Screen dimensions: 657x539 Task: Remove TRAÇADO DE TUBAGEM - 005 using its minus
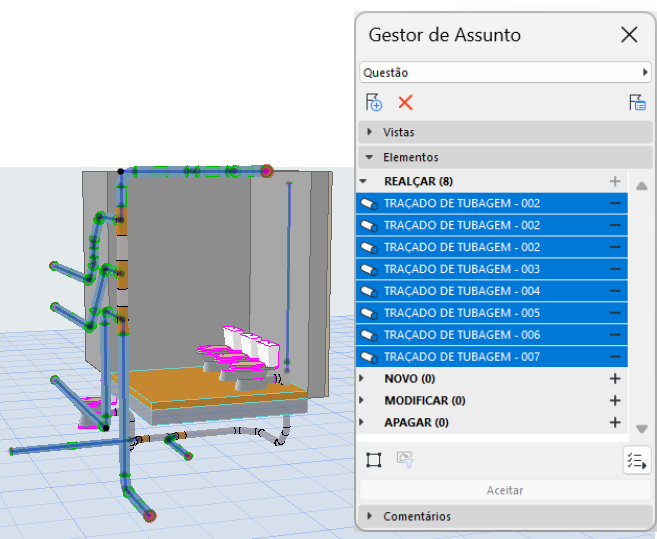click(615, 313)
